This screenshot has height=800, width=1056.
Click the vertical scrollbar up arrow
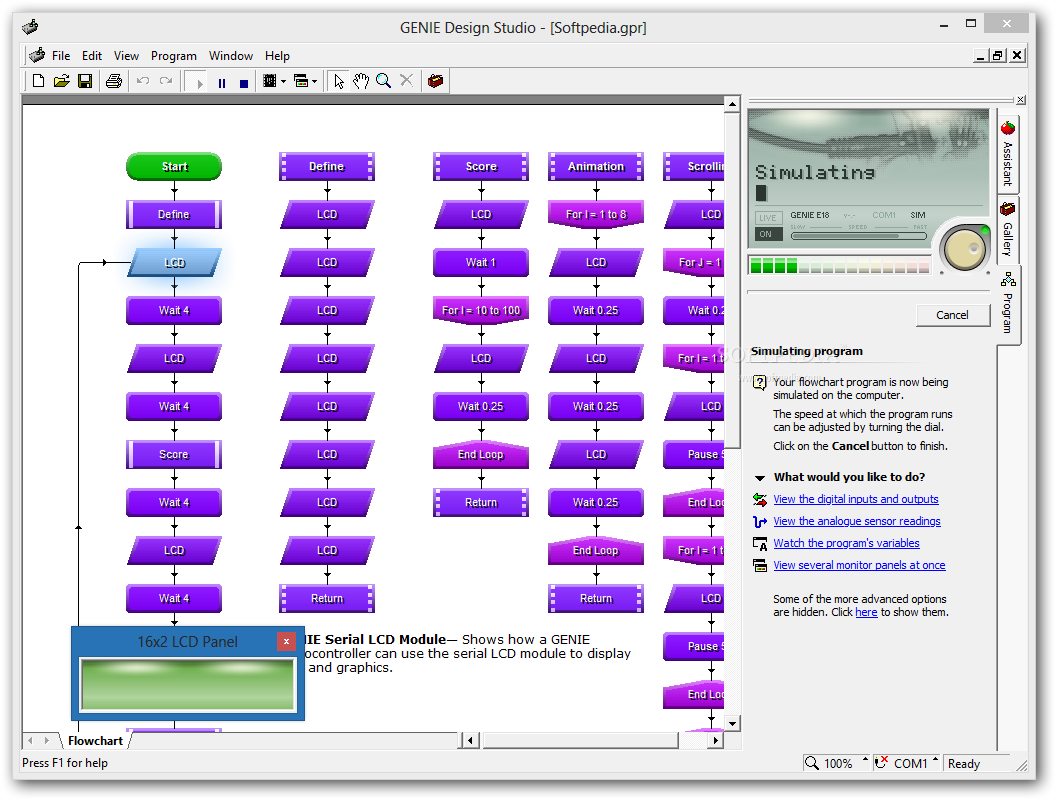(x=732, y=104)
